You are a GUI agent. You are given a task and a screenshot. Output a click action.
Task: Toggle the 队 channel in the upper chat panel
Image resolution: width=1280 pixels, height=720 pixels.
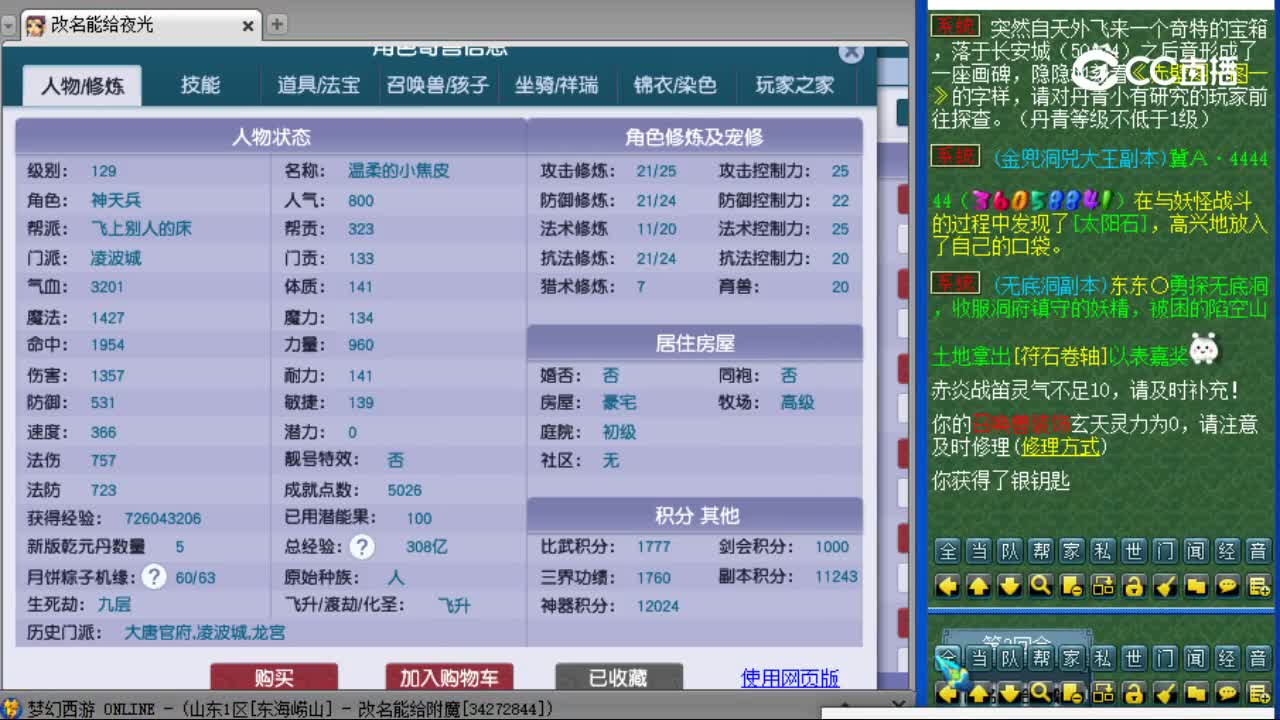1010,551
